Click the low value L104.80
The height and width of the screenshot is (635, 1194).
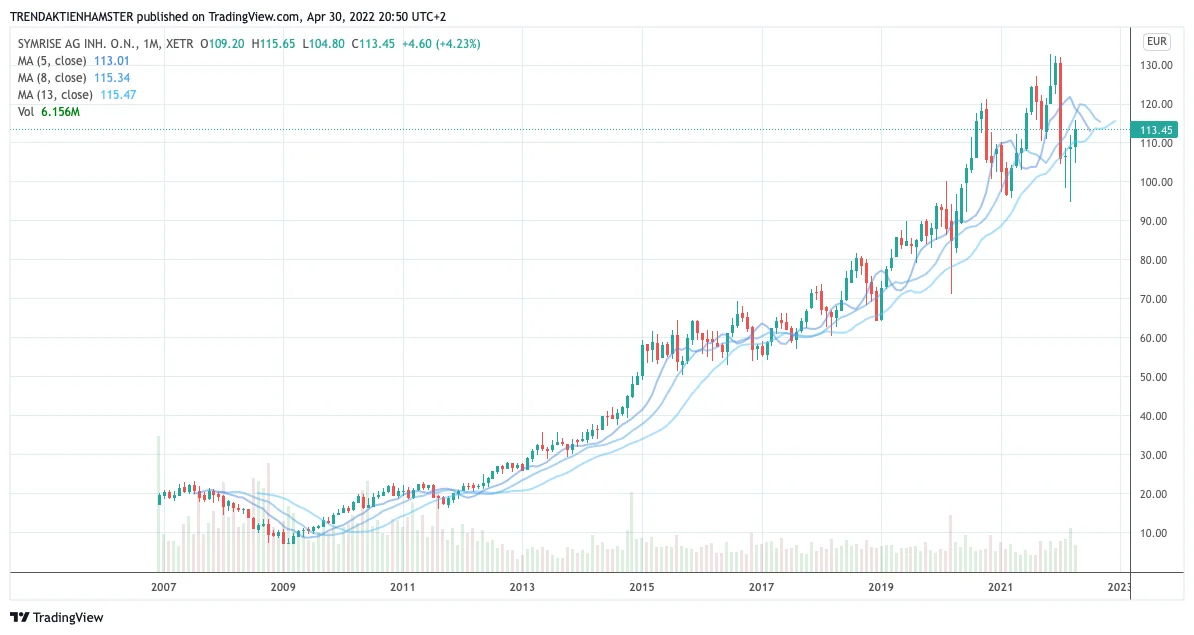pos(324,44)
